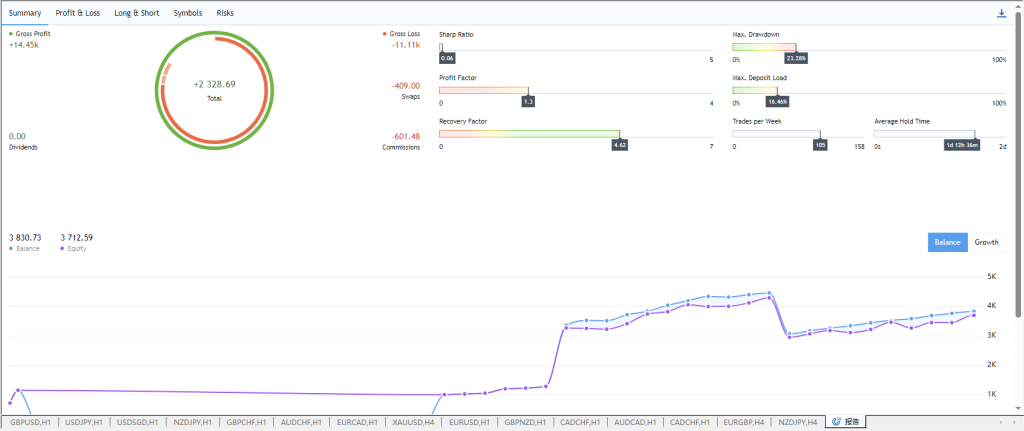Click the report tab icon at bottom
Screen dimensions: 1024x431
[837, 423]
